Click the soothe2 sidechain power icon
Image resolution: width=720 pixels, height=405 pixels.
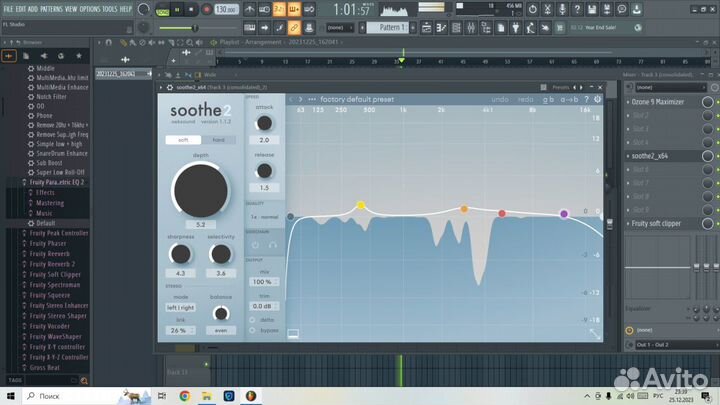tap(256, 244)
